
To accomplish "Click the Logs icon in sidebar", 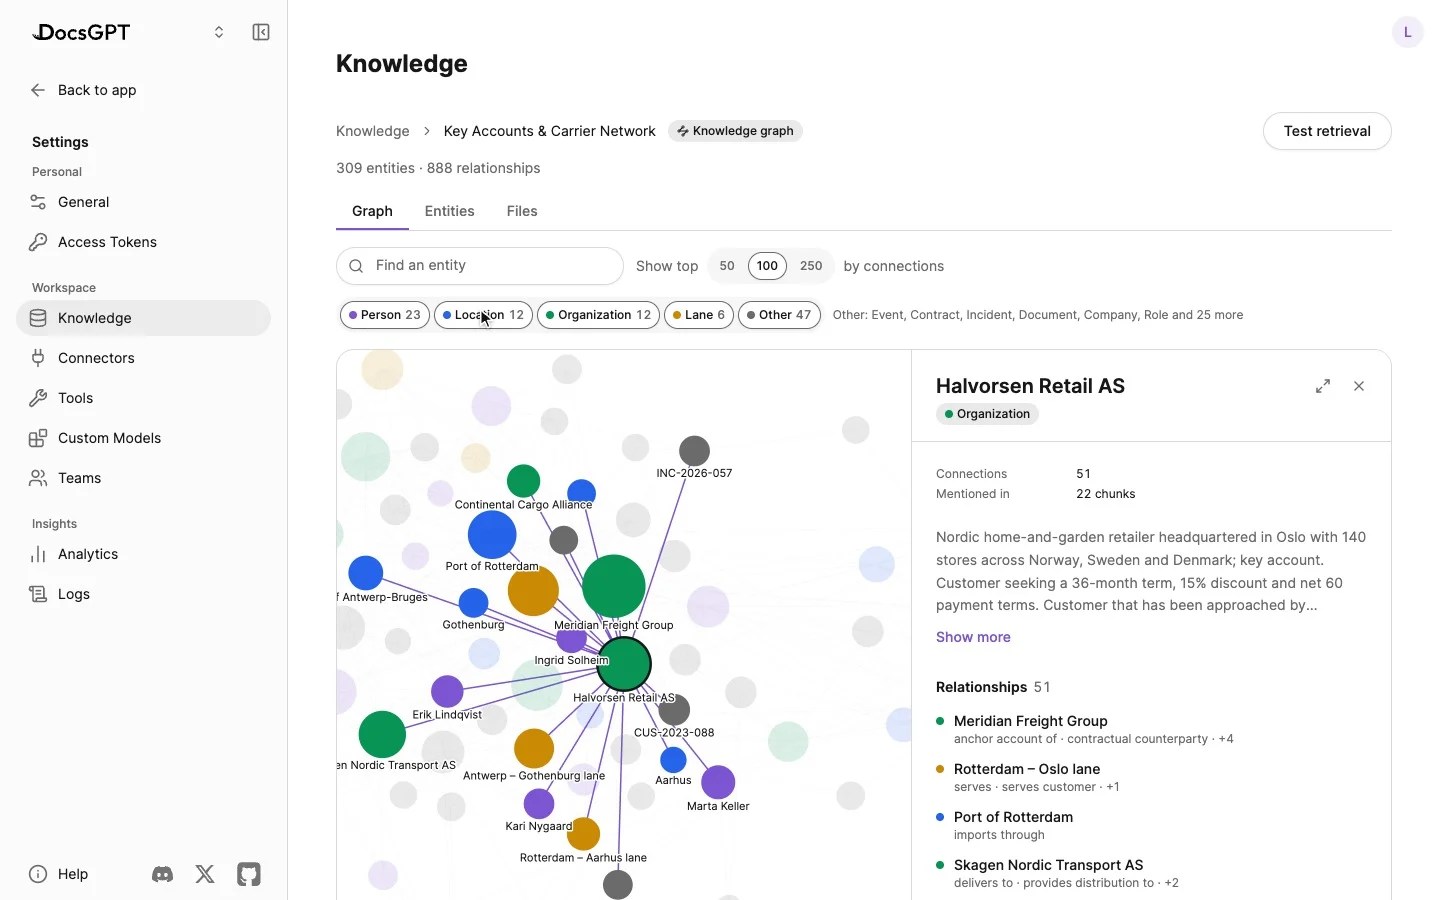I will (38, 594).
